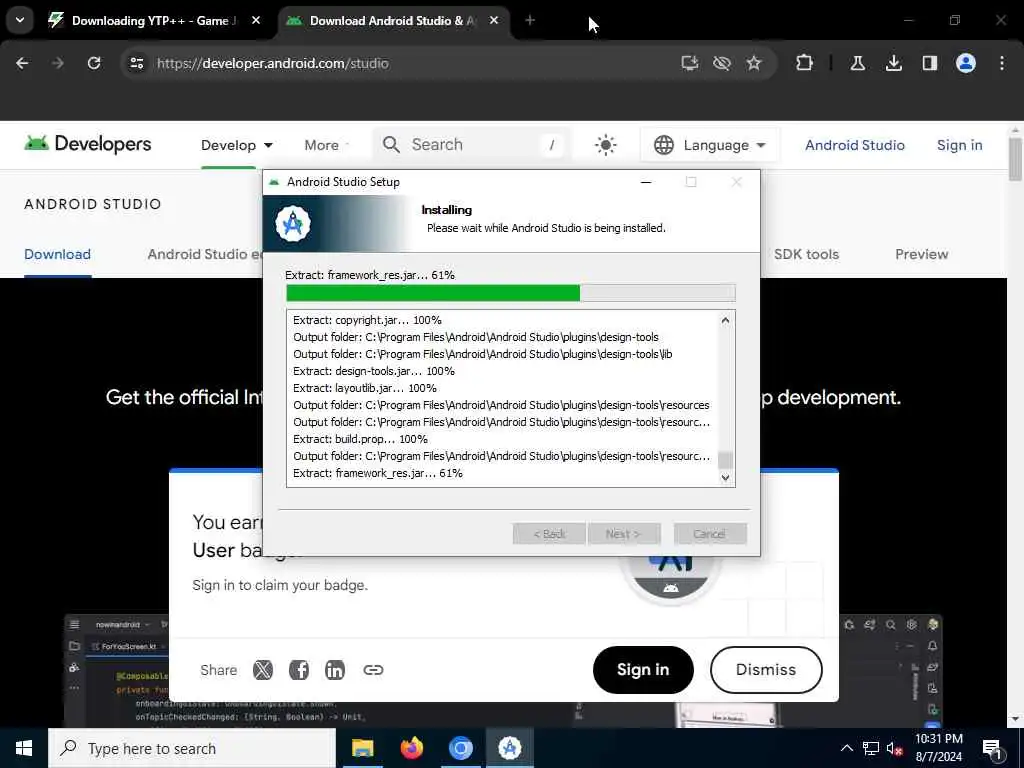Screen dimensions: 1024x768
Task: Click the Android Developers logo
Action: point(88,144)
